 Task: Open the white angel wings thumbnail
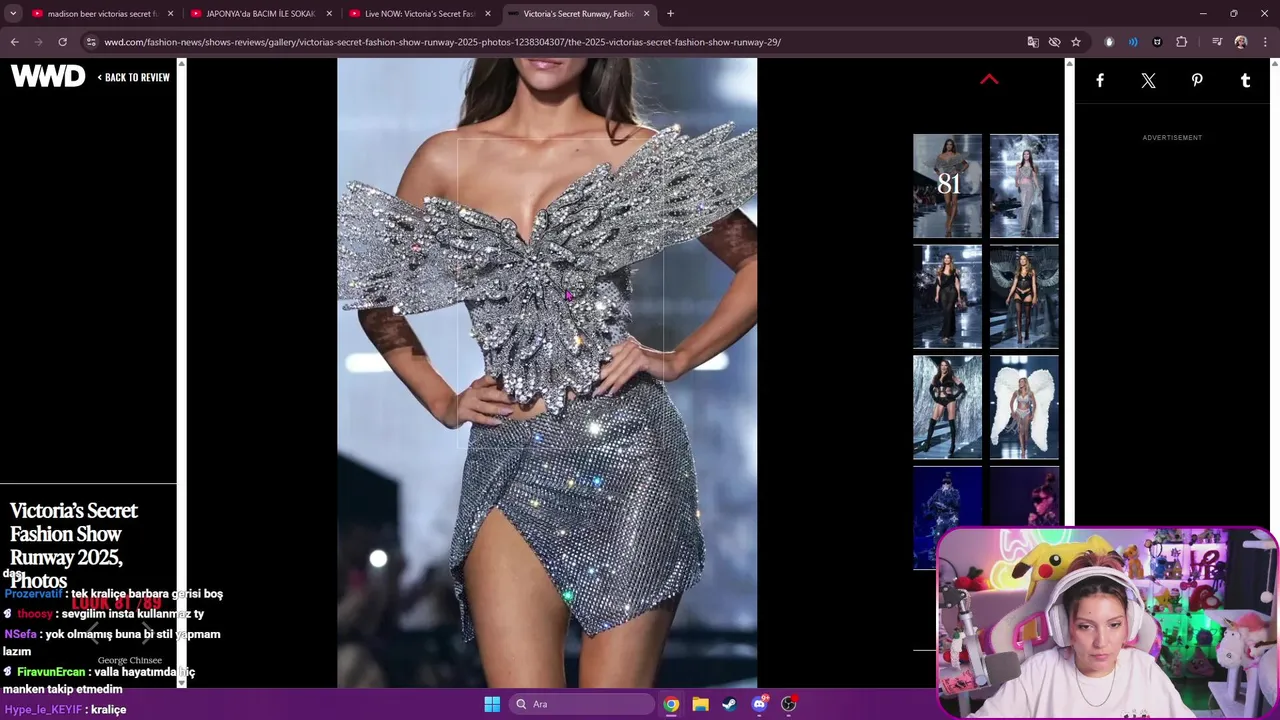coord(1024,407)
